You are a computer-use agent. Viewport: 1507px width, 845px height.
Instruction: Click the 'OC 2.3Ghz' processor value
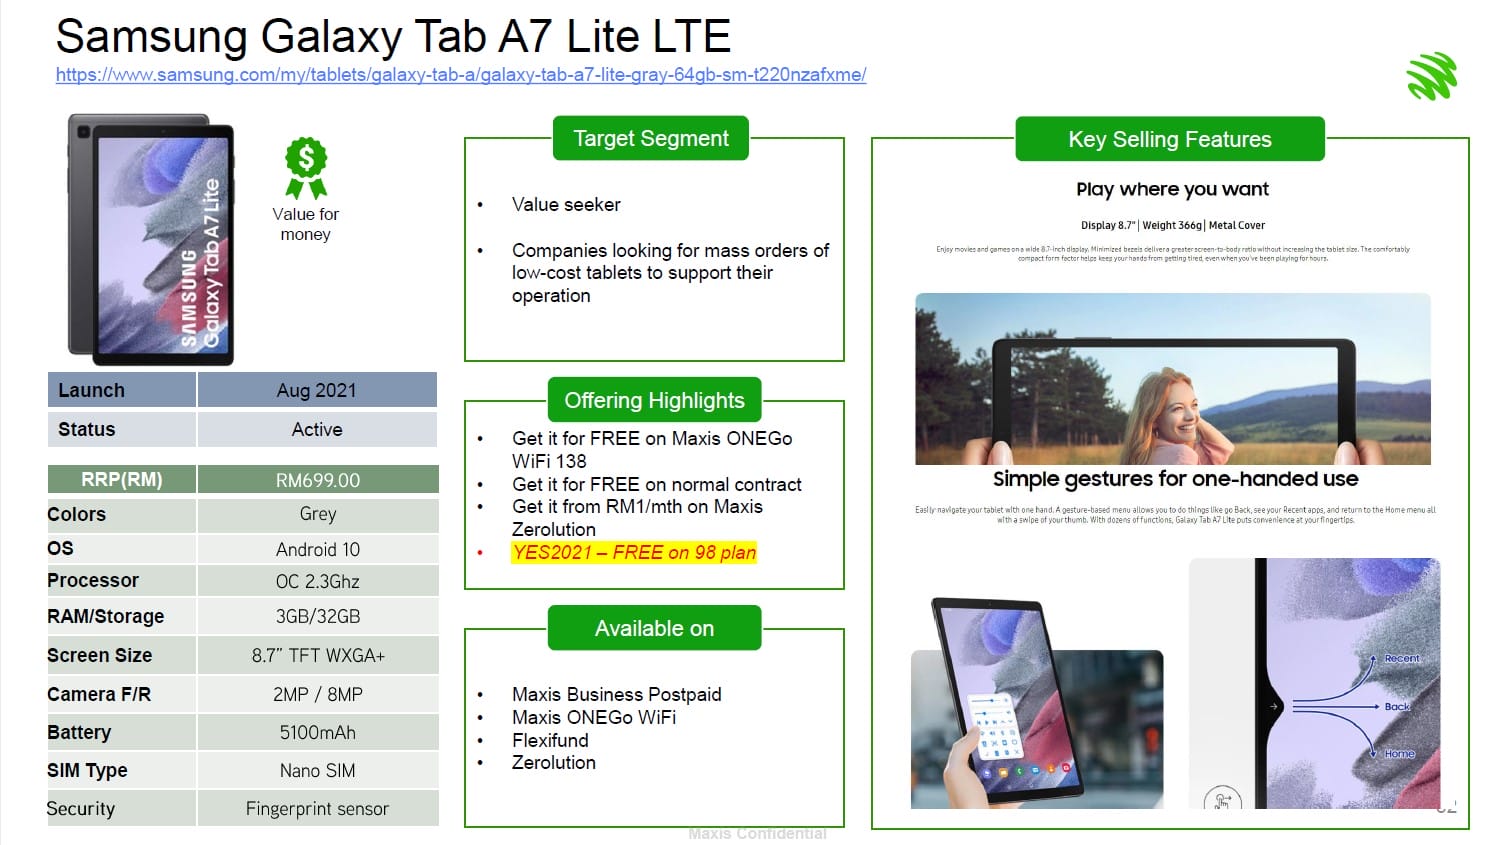tap(318, 581)
